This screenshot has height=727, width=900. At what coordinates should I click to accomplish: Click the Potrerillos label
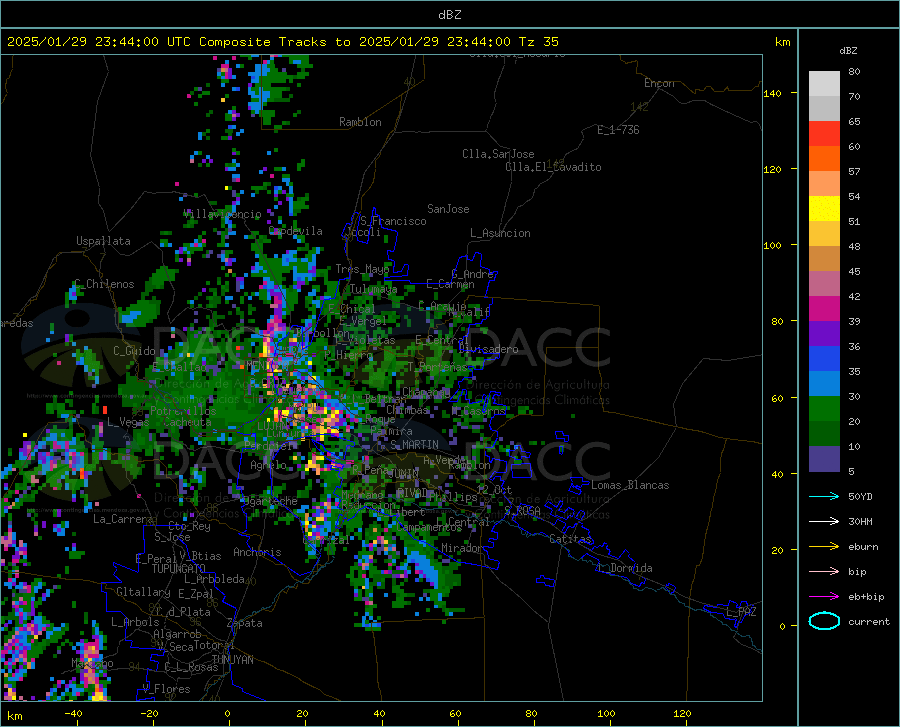[x=183, y=411]
